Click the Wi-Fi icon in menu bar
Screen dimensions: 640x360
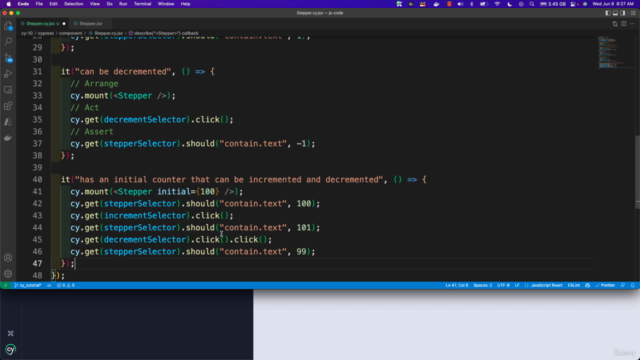[497, 4]
